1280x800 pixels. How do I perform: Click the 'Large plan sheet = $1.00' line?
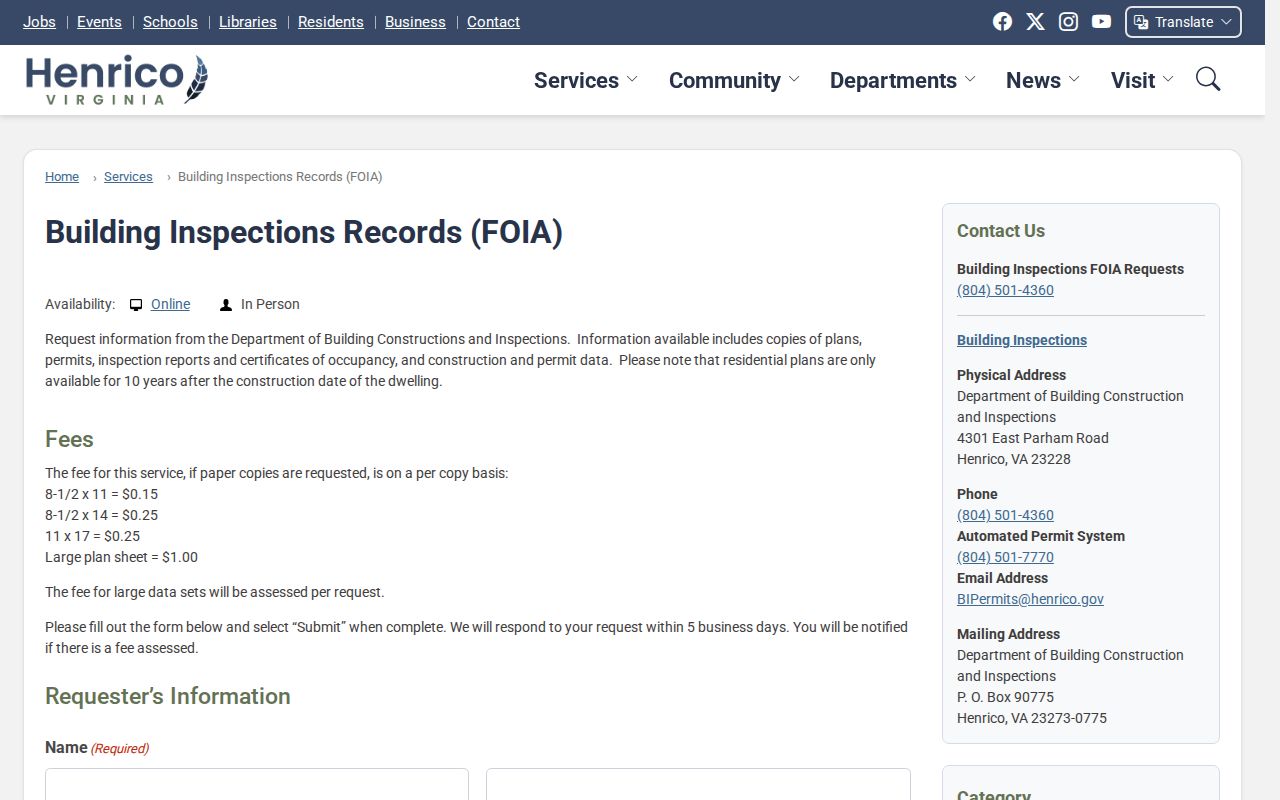click(121, 557)
